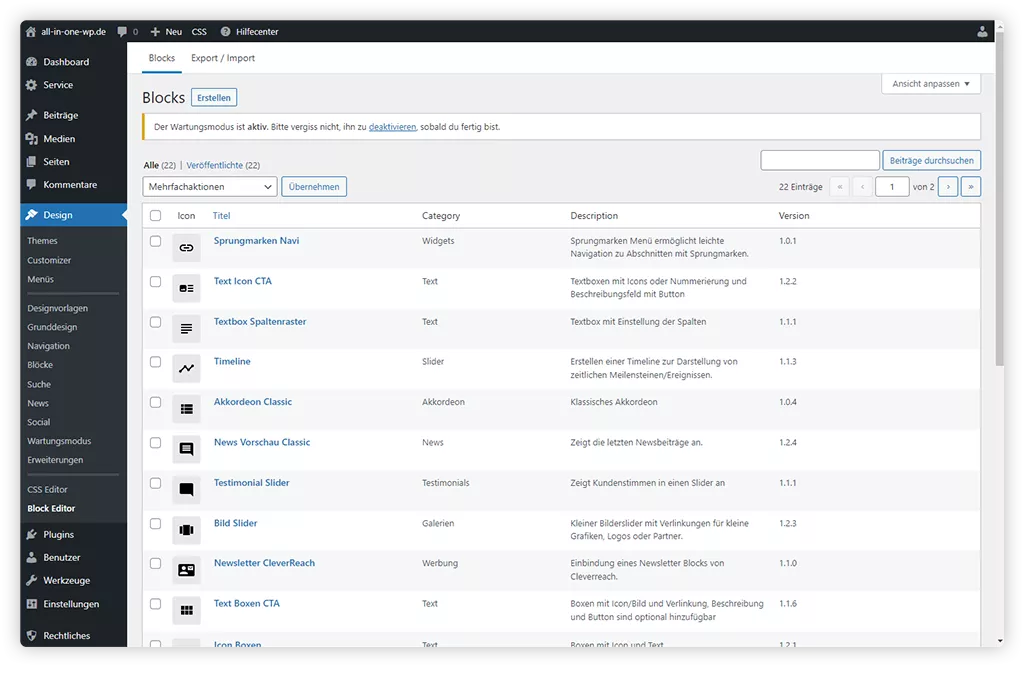This screenshot has width=1024, height=674.
Task: Click the Timeline block chart icon
Action: point(186,368)
